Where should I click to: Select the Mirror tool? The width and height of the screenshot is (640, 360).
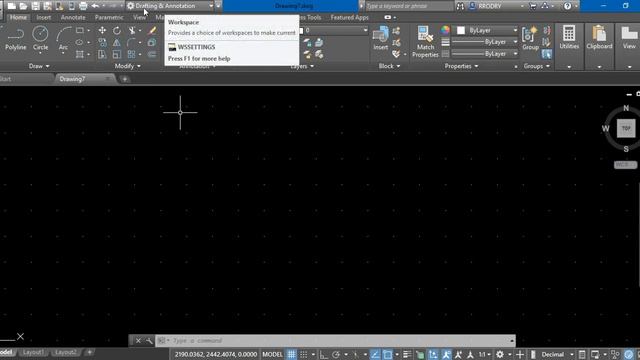[117, 42]
